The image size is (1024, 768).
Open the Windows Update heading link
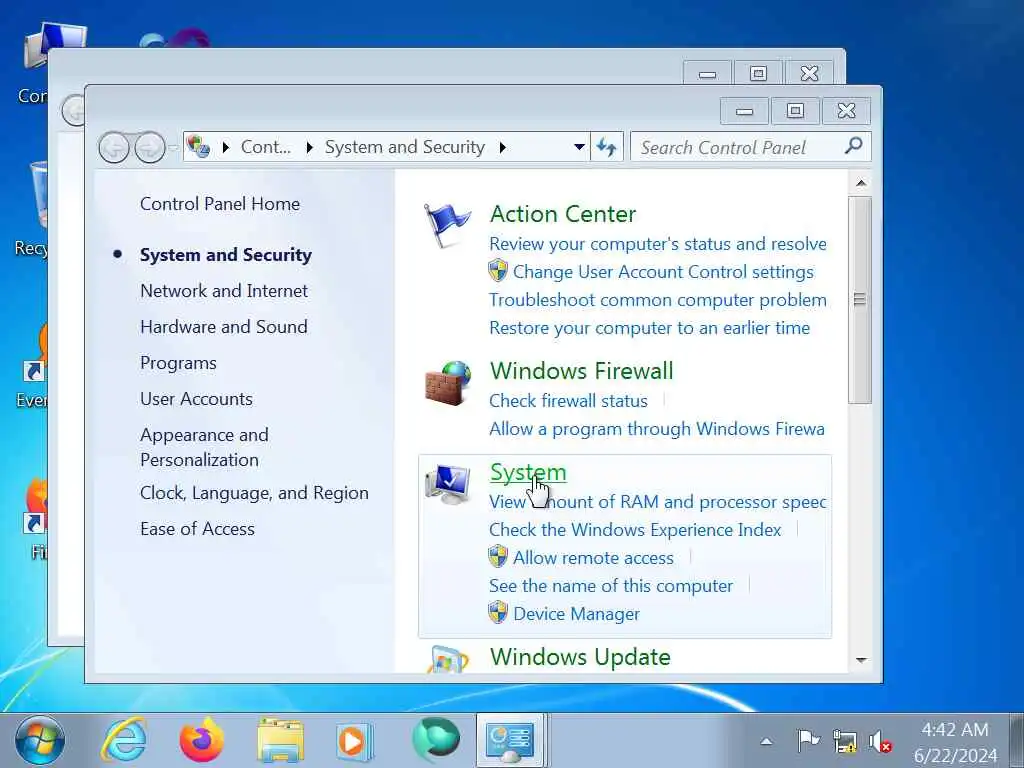coord(581,657)
